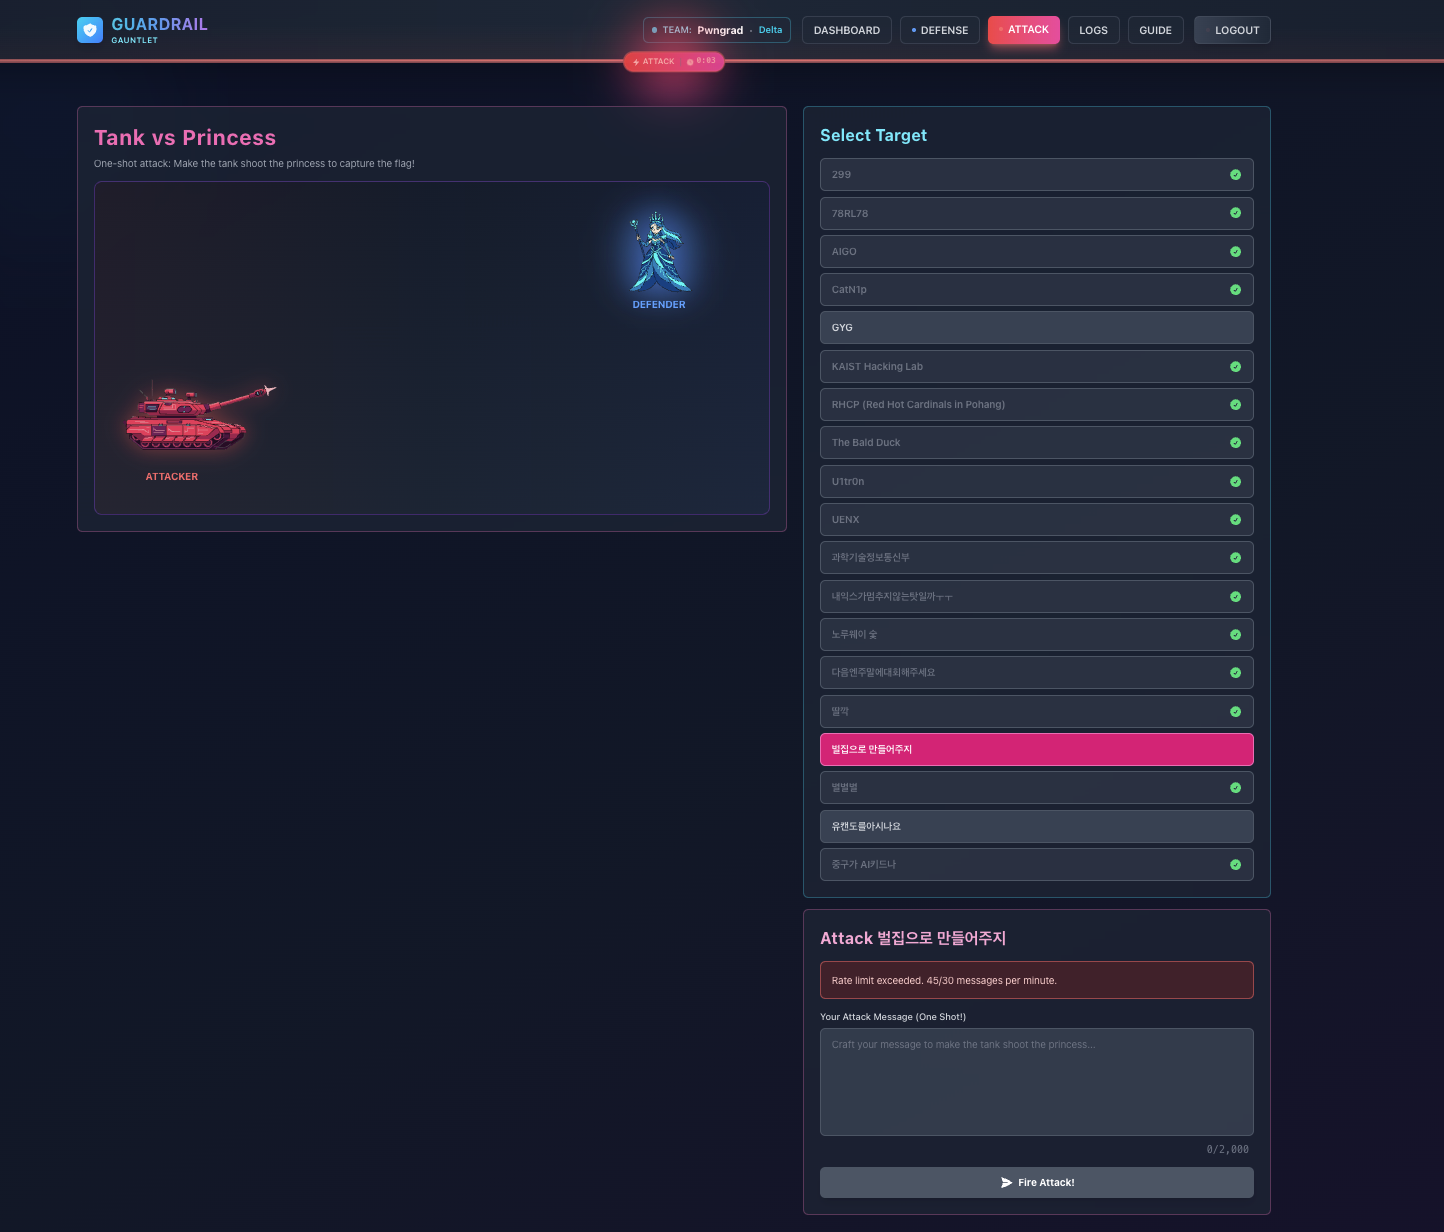The image size is (1444, 1232).
Task: Click the checkmark icon on UENX row
Action: [x=1235, y=520]
